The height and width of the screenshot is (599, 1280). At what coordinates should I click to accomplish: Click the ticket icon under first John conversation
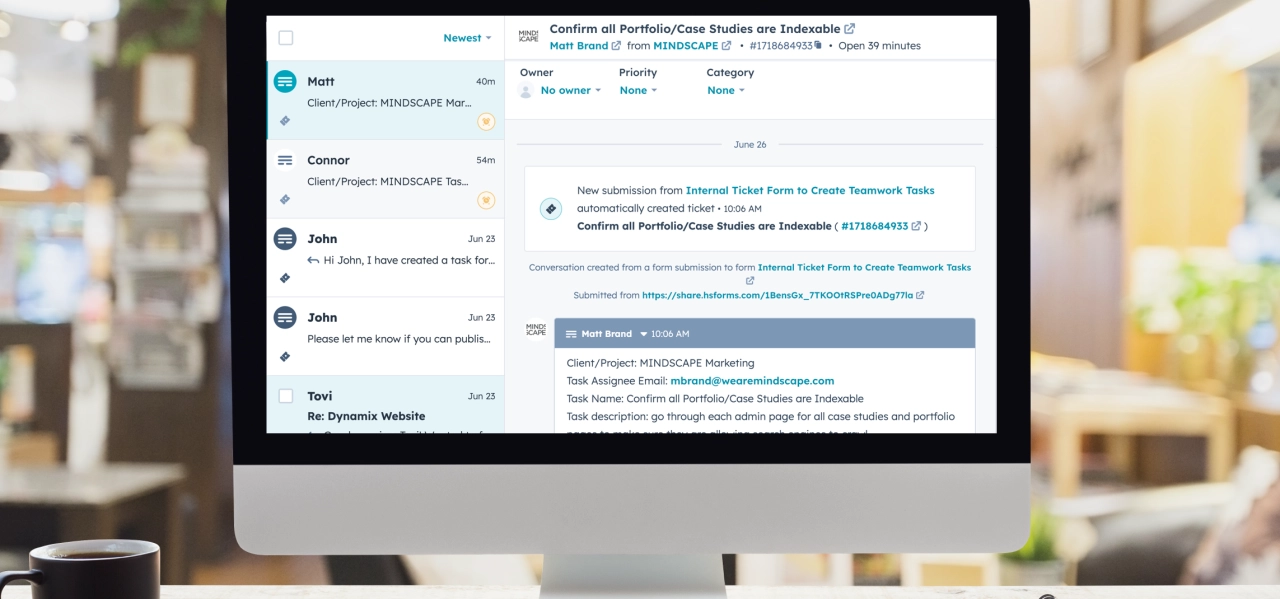(285, 278)
